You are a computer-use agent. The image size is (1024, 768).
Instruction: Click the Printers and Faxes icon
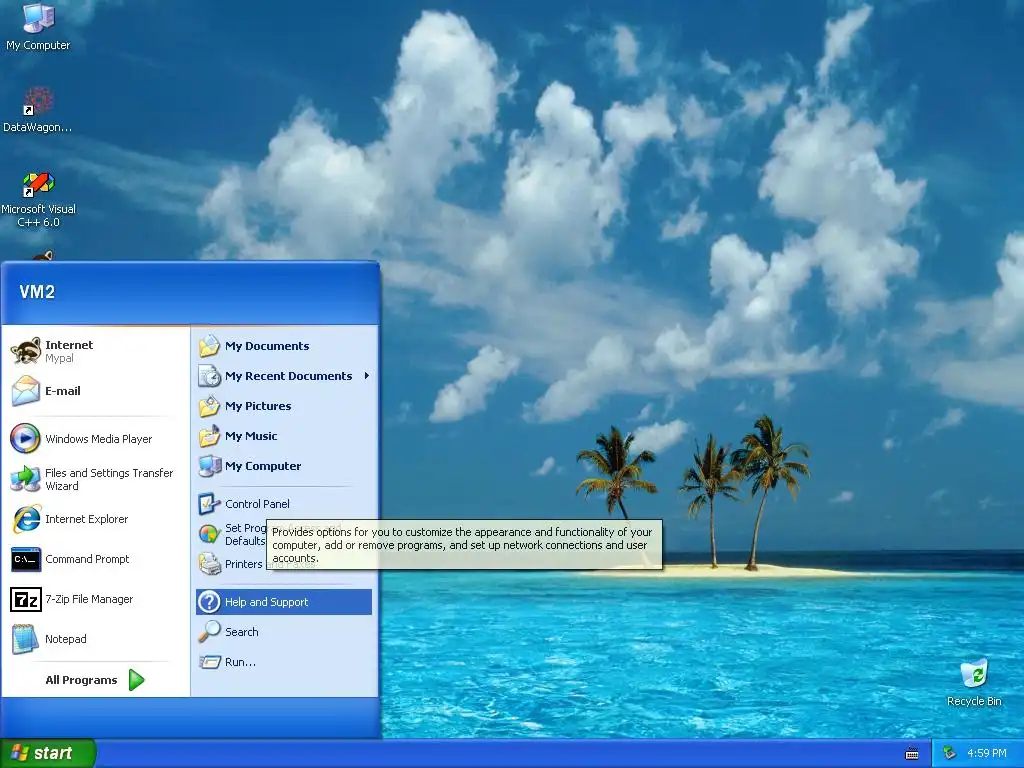tap(210, 564)
